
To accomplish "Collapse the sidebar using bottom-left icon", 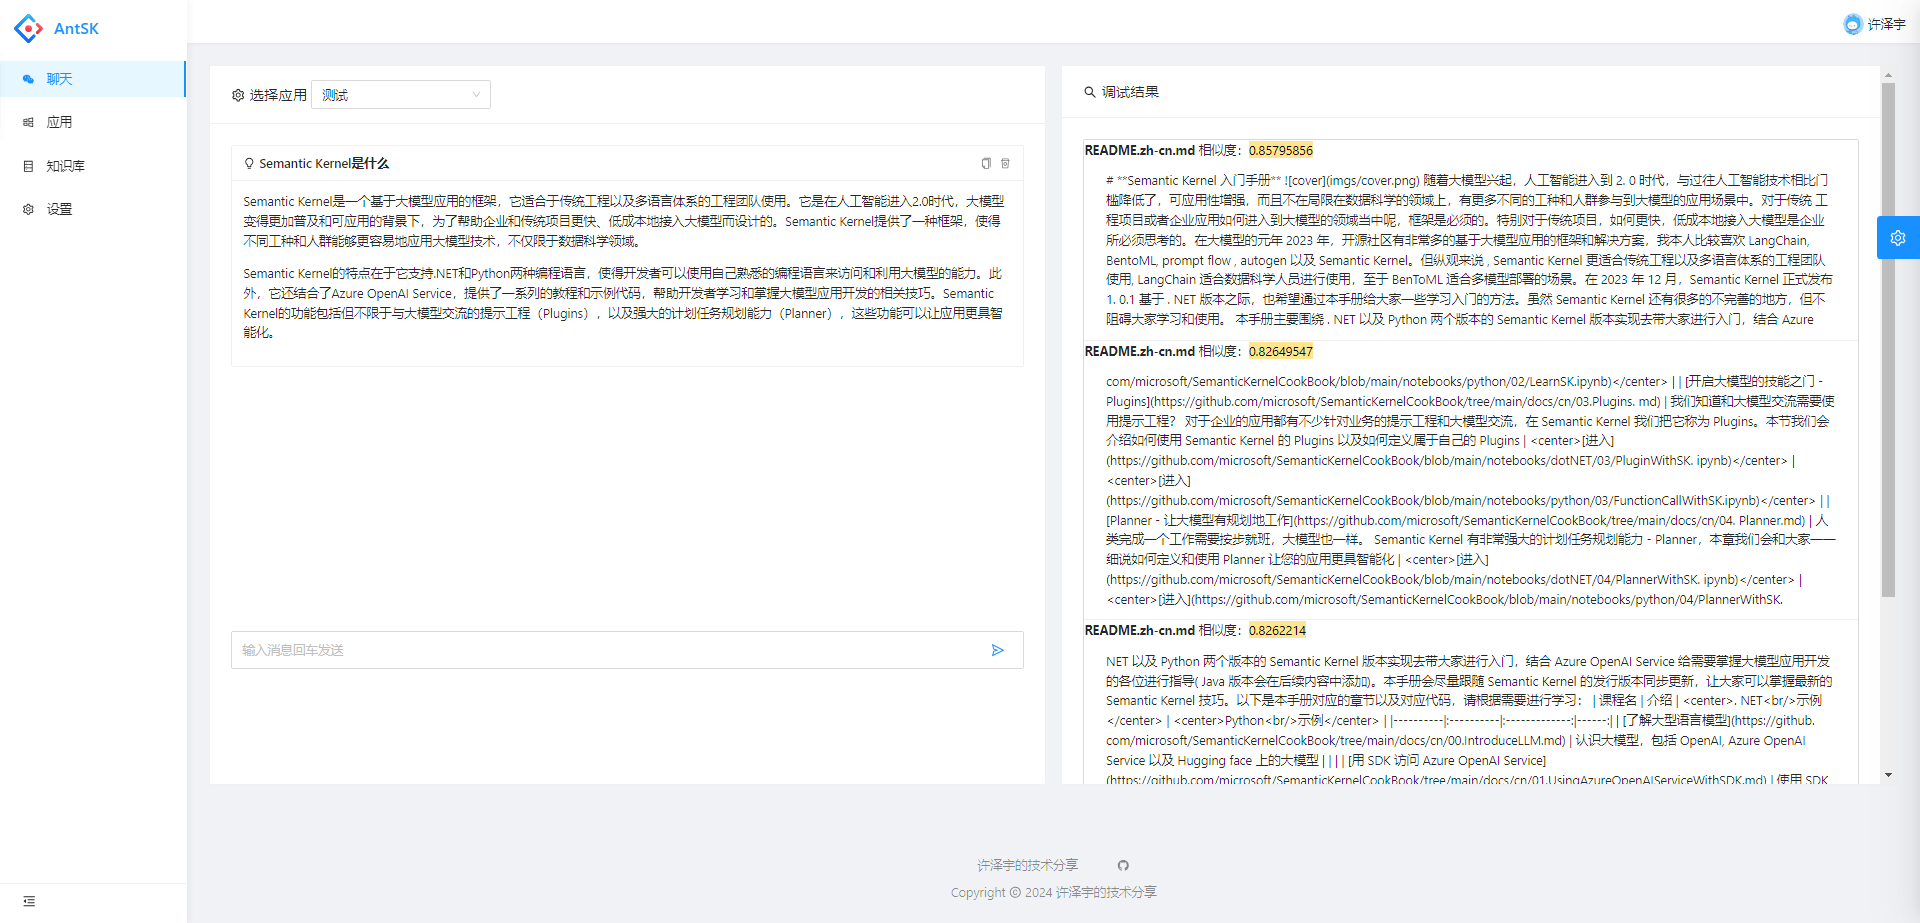I will coord(29,901).
